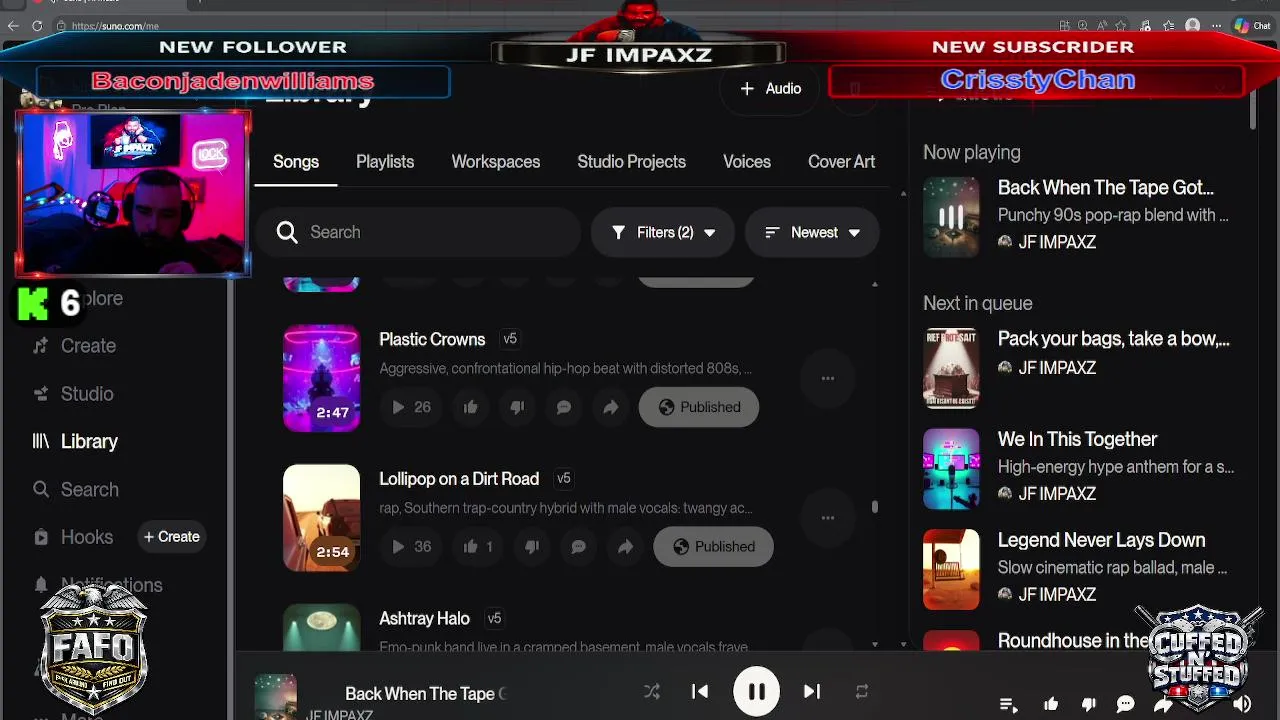Open the Cover Art tab

click(x=842, y=162)
